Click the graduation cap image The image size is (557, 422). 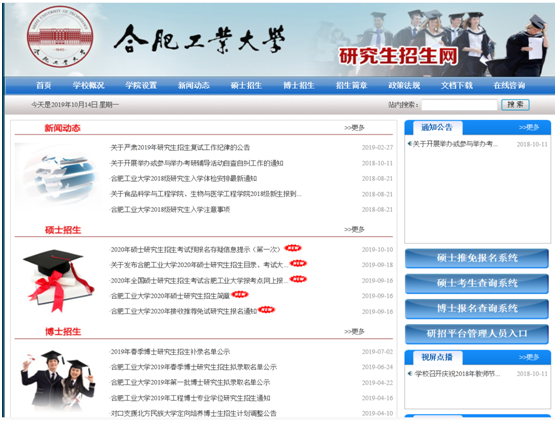pyautogui.click(x=58, y=281)
